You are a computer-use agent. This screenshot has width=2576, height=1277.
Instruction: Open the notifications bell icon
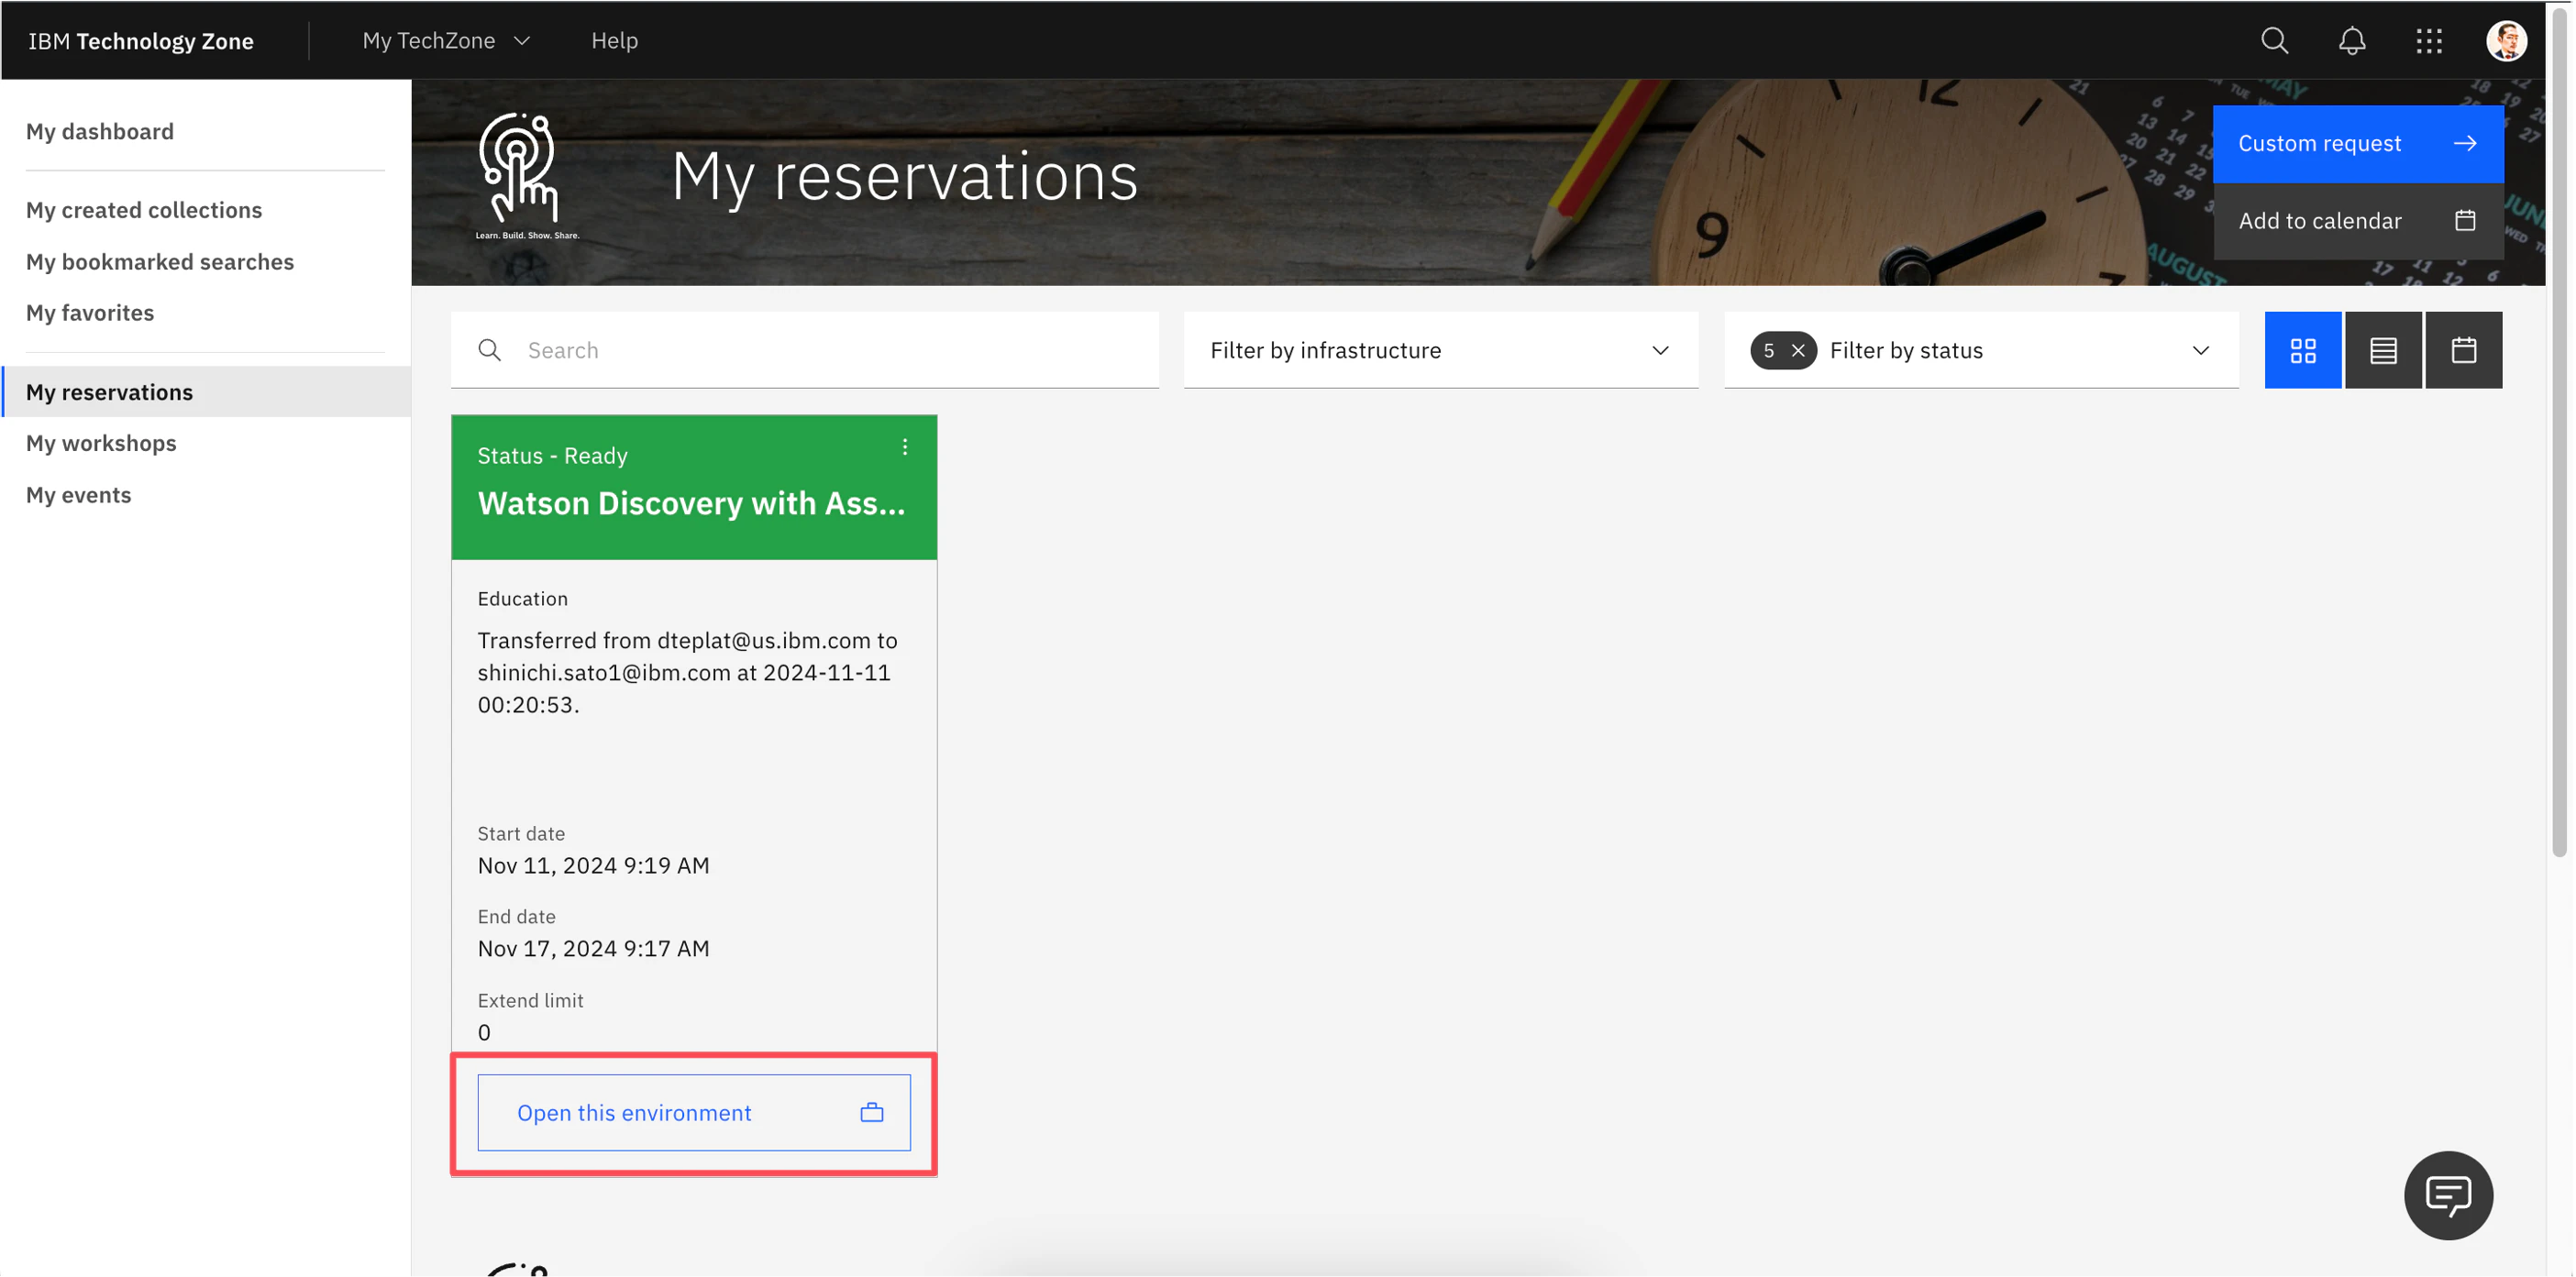pyautogui.click(x=2352, y=41)
